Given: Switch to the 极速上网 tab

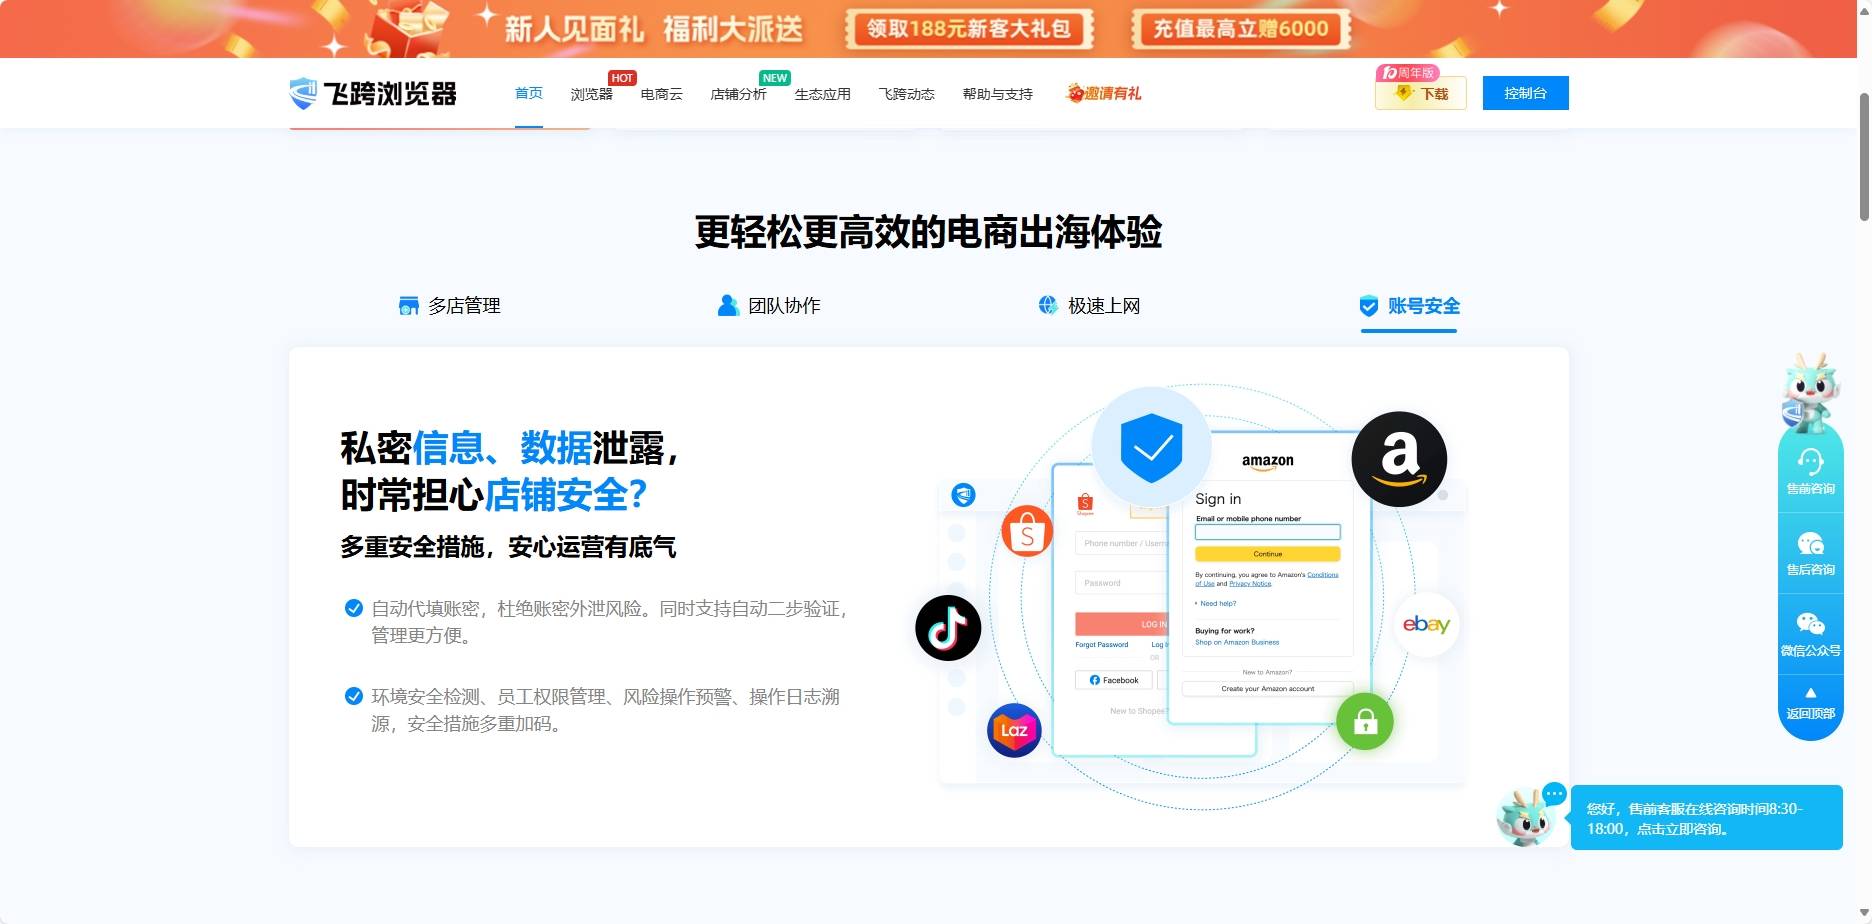Looking at the screenshot, I should tap(1089, 306).
